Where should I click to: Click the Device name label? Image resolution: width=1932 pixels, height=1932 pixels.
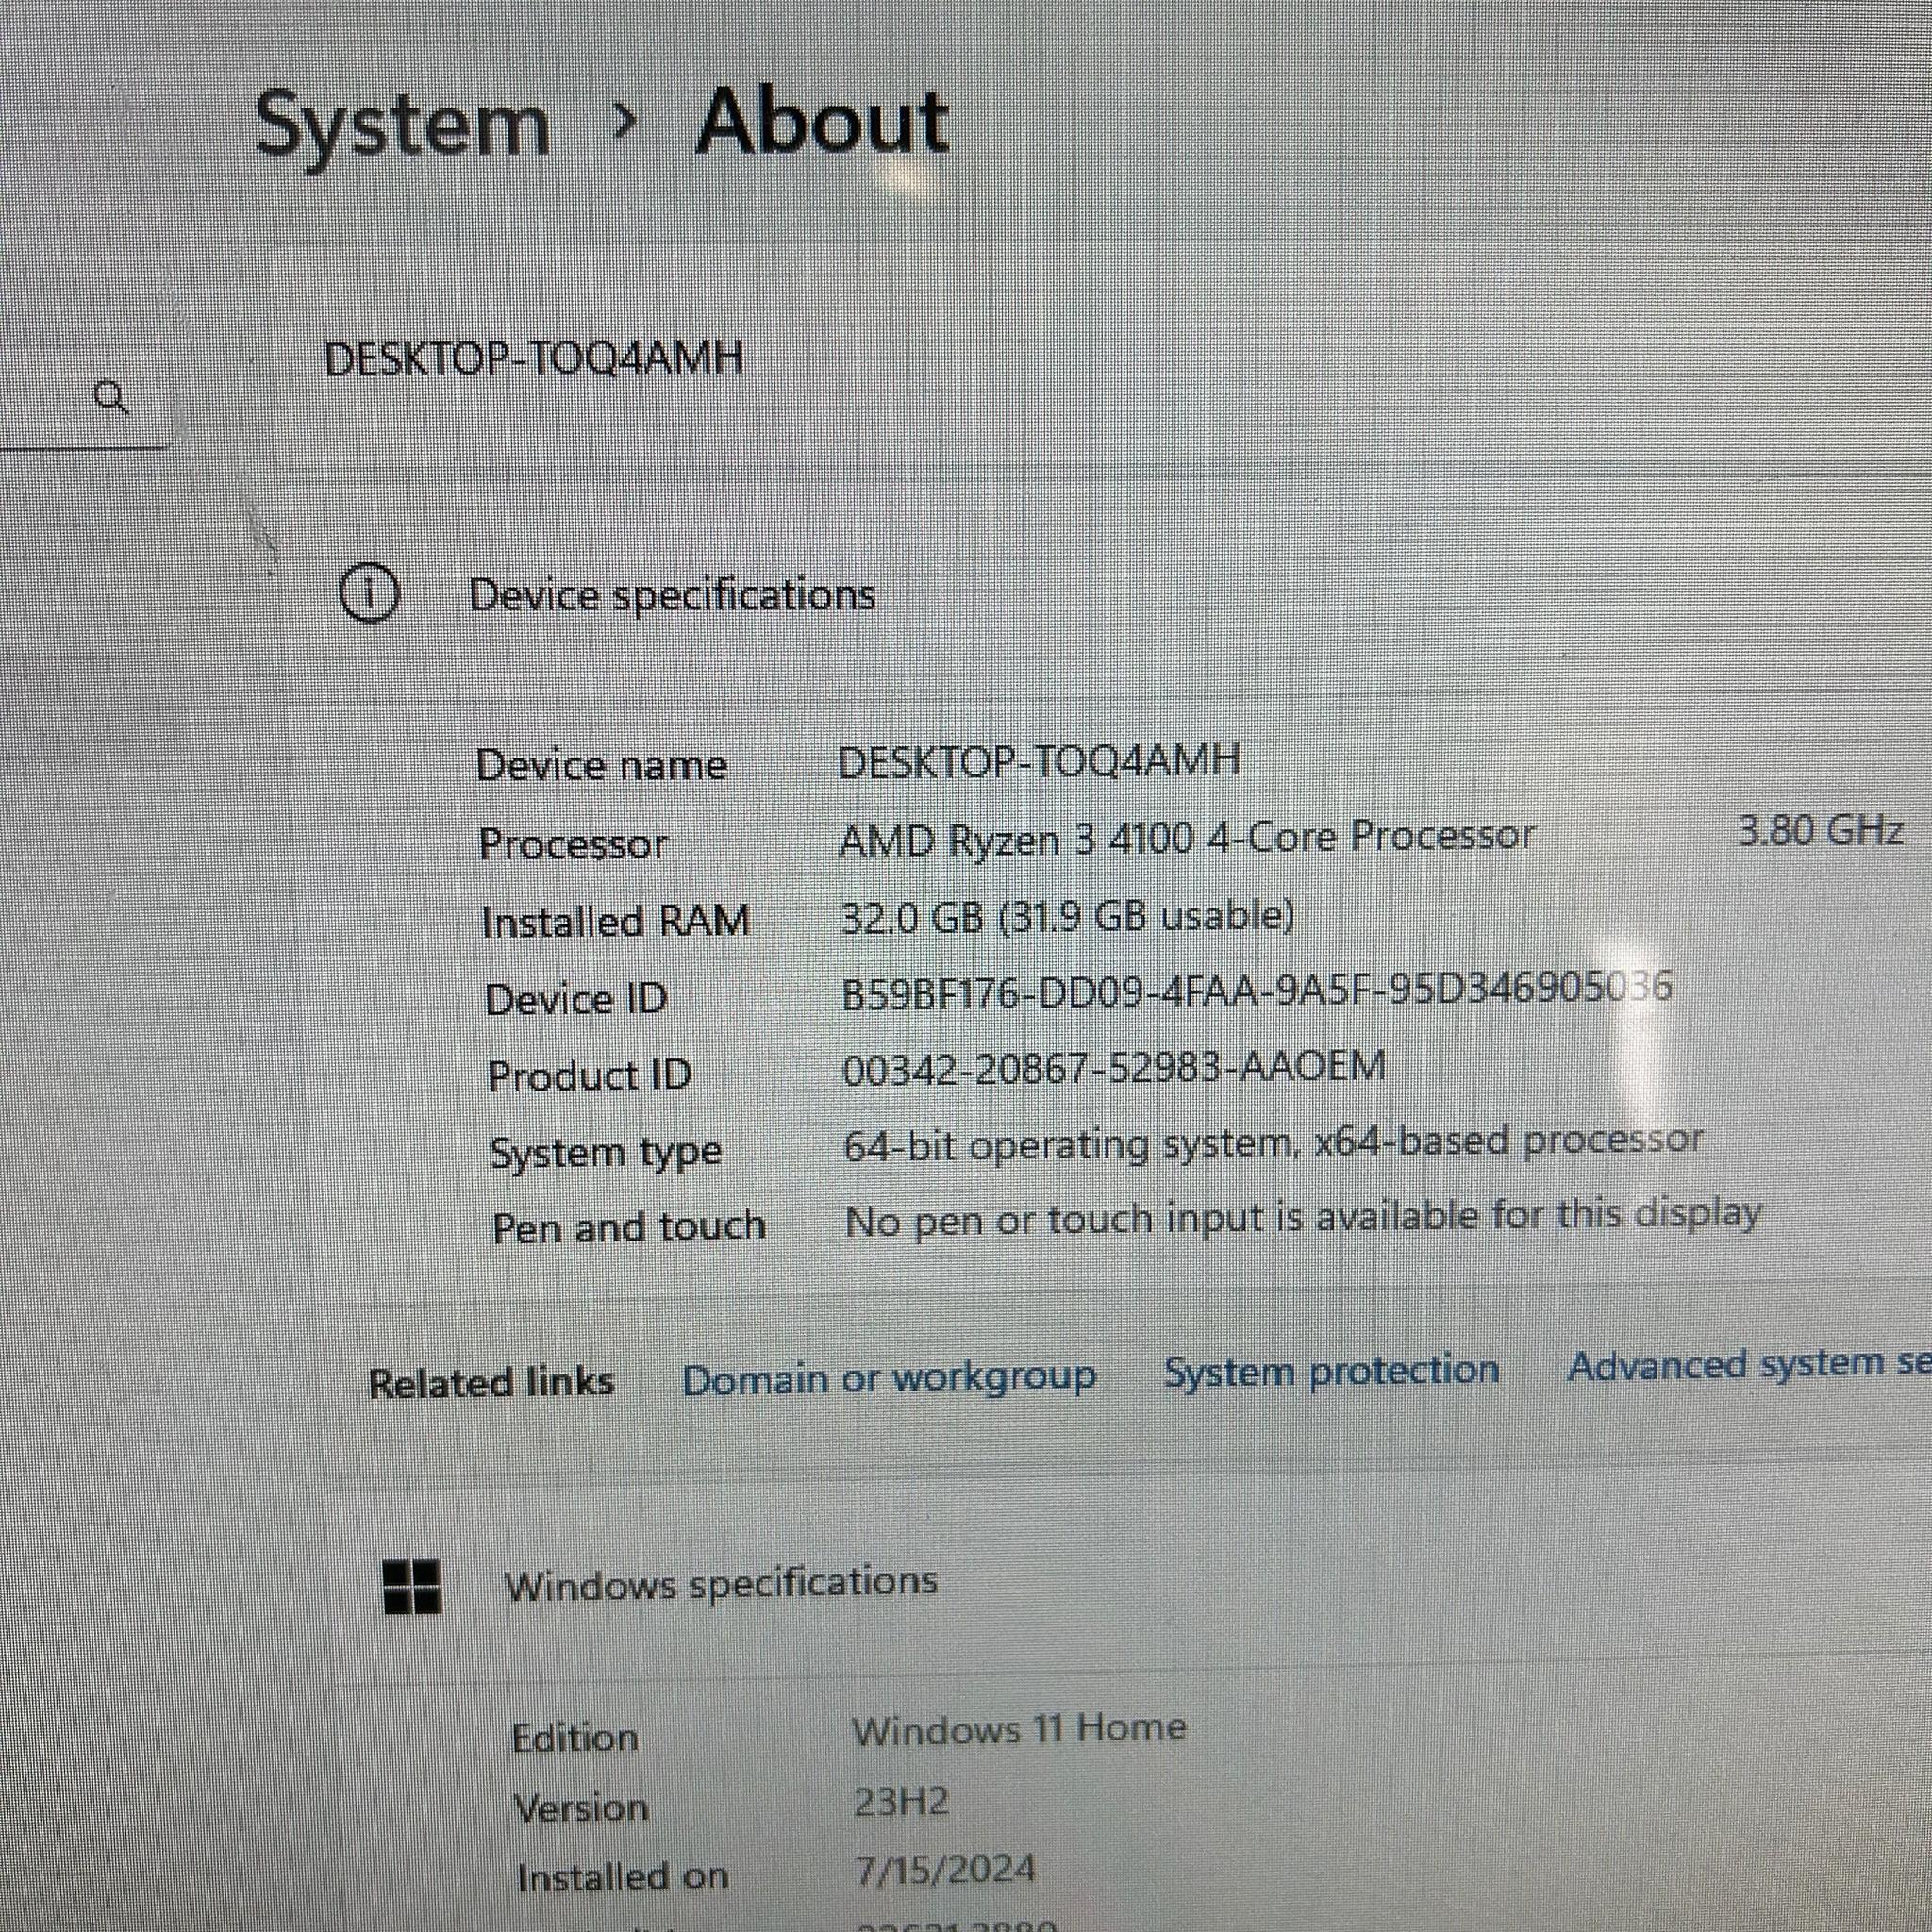pos(602,766)
